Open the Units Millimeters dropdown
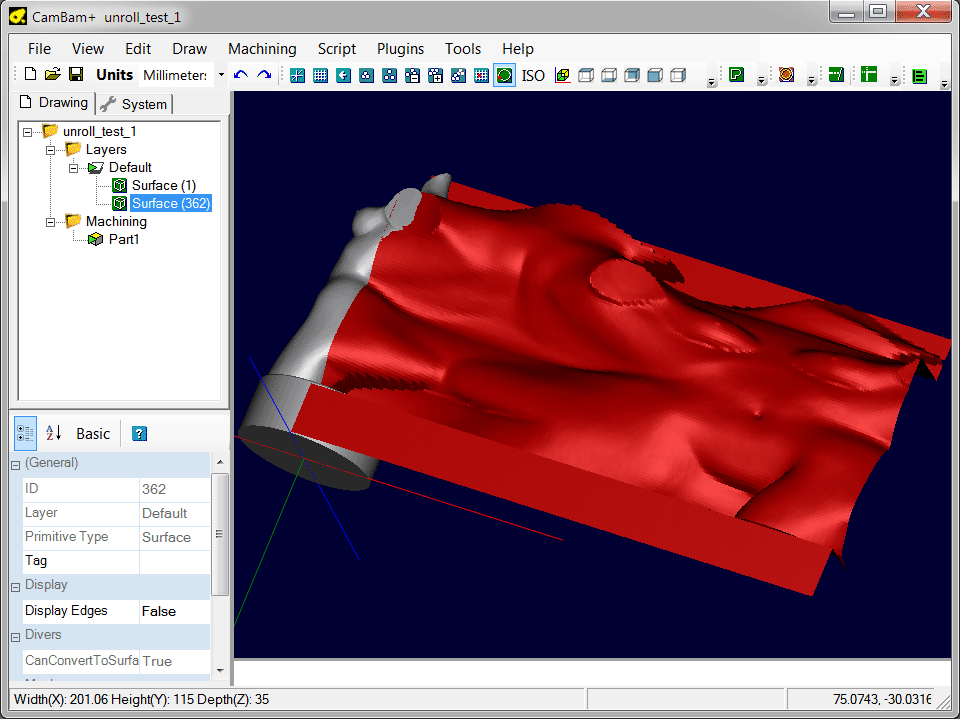Viewport: 960px width, 719px height. click(221, 75)
